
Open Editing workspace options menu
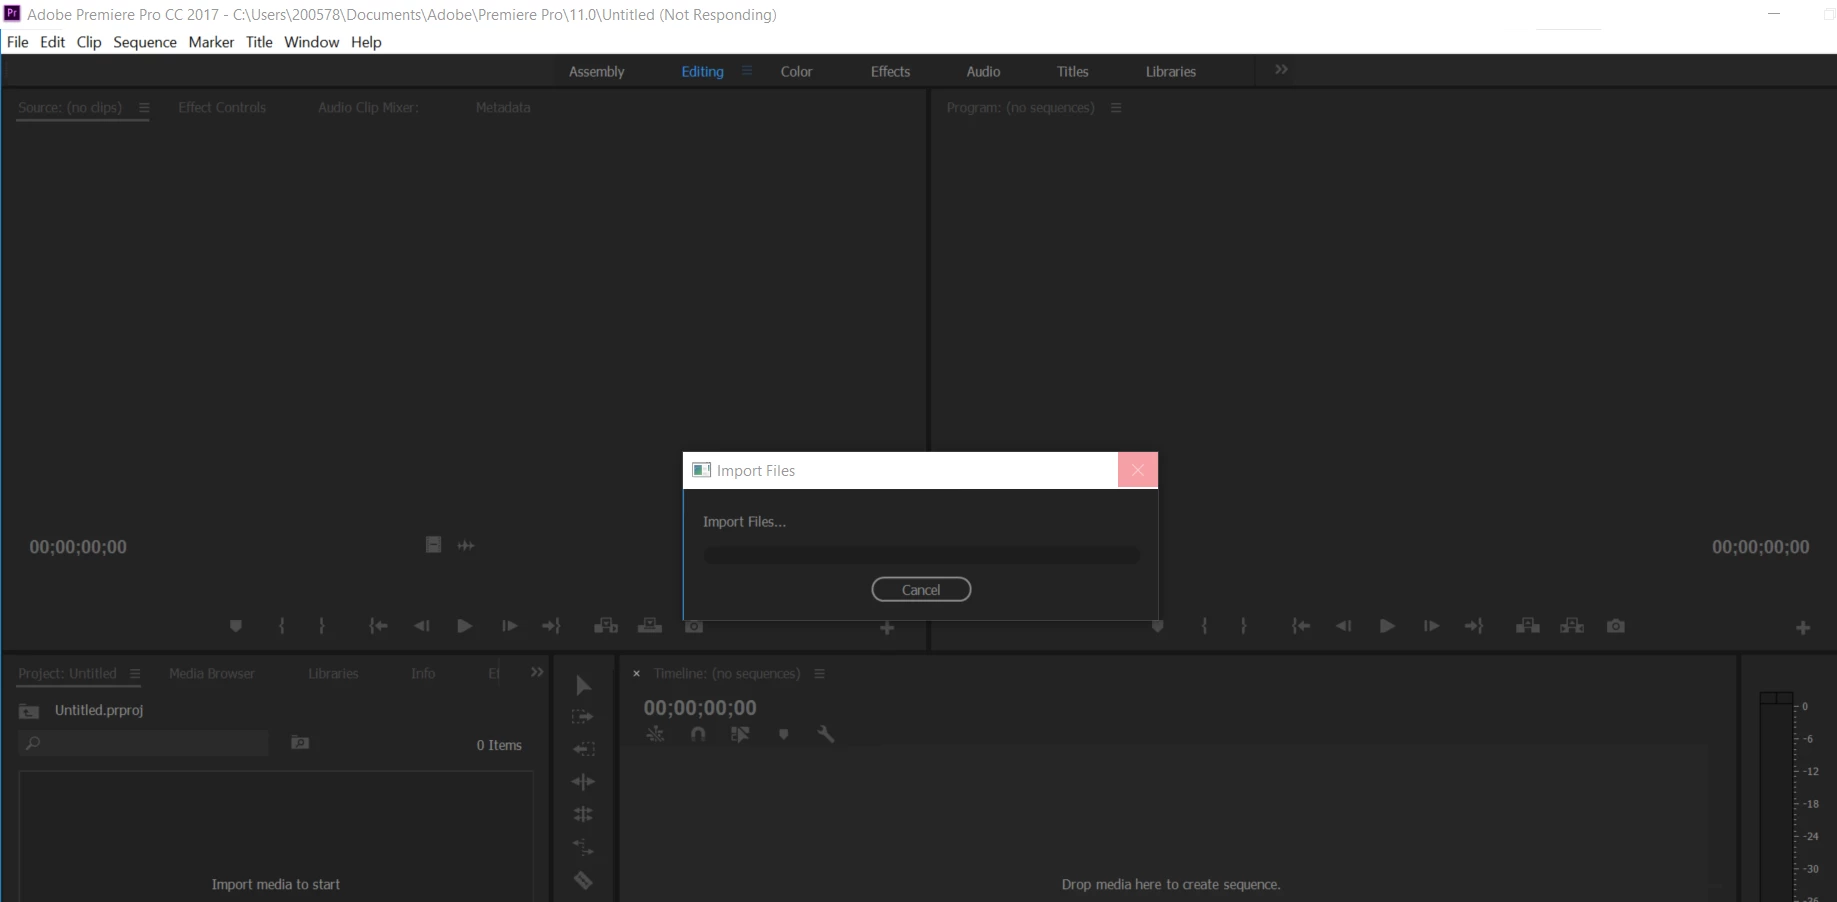(x=746, y=71)
